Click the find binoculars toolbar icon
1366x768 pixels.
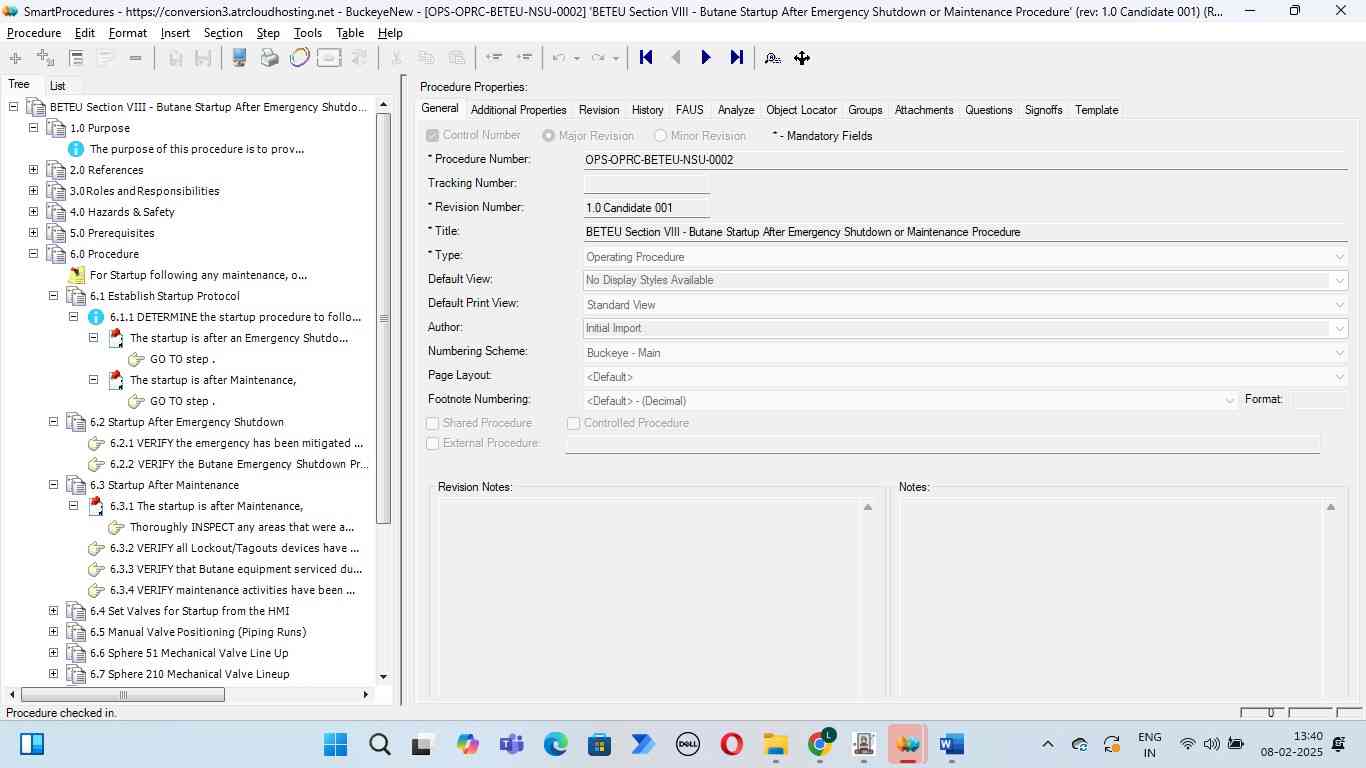(772, 58)
